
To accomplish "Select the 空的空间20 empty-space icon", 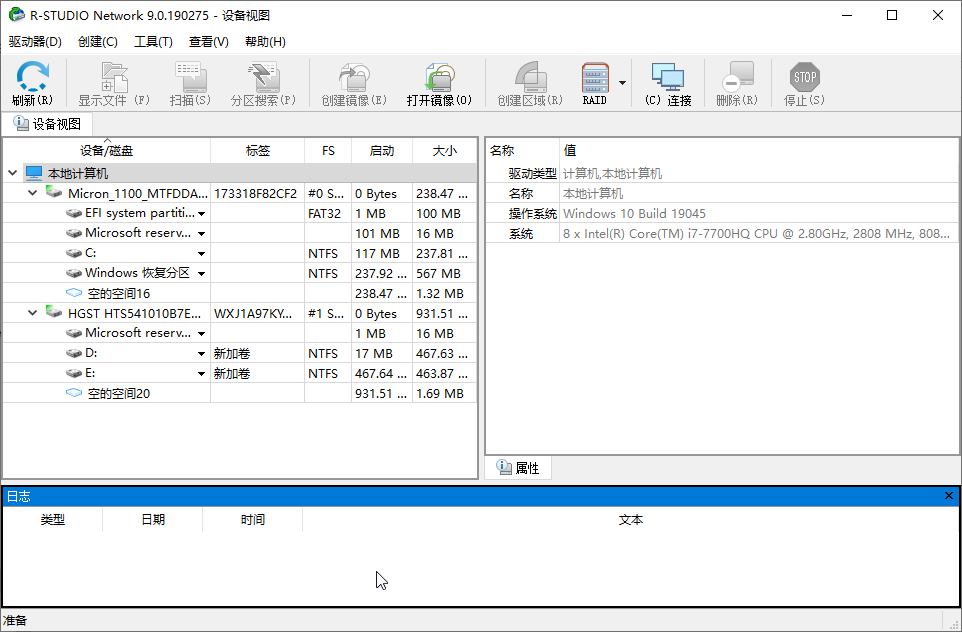I will click(74, 393).
